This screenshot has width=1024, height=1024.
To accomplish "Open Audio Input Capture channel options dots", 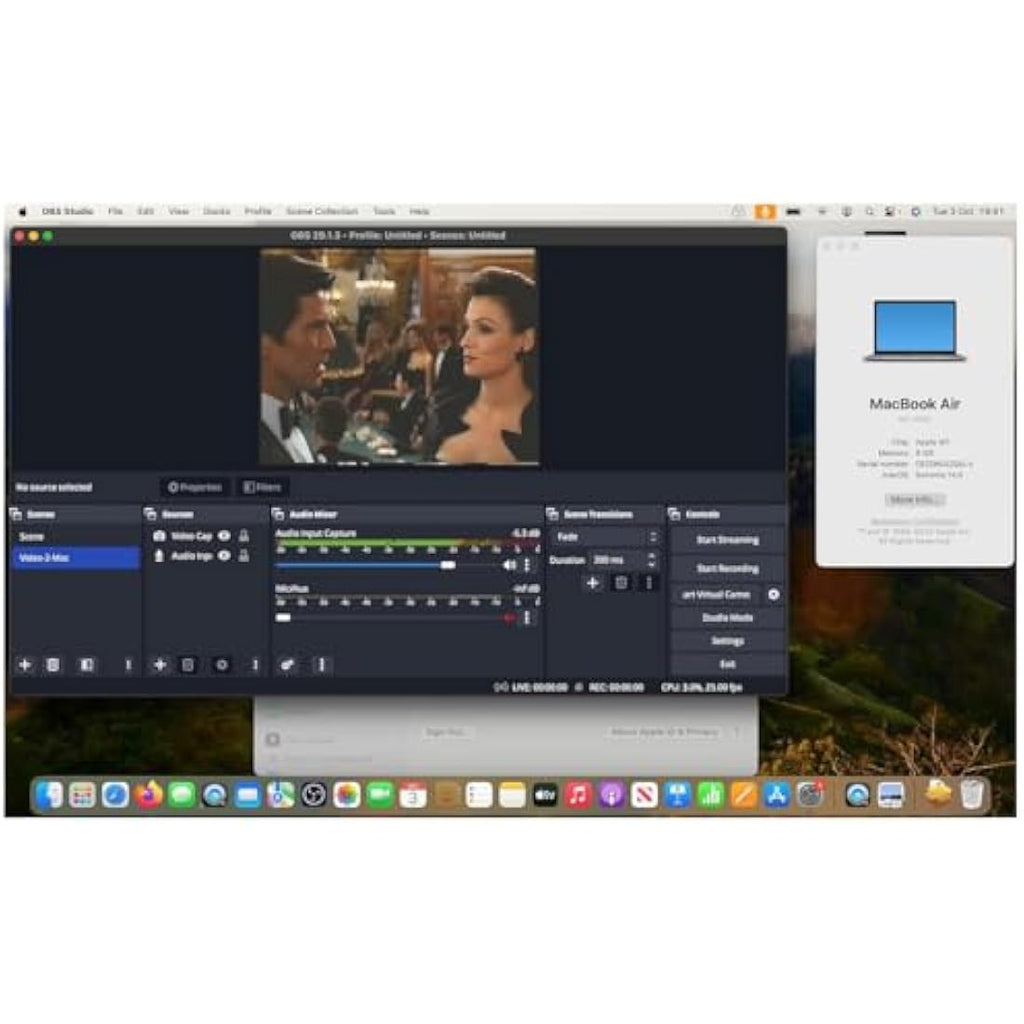I will coord(527,565).
